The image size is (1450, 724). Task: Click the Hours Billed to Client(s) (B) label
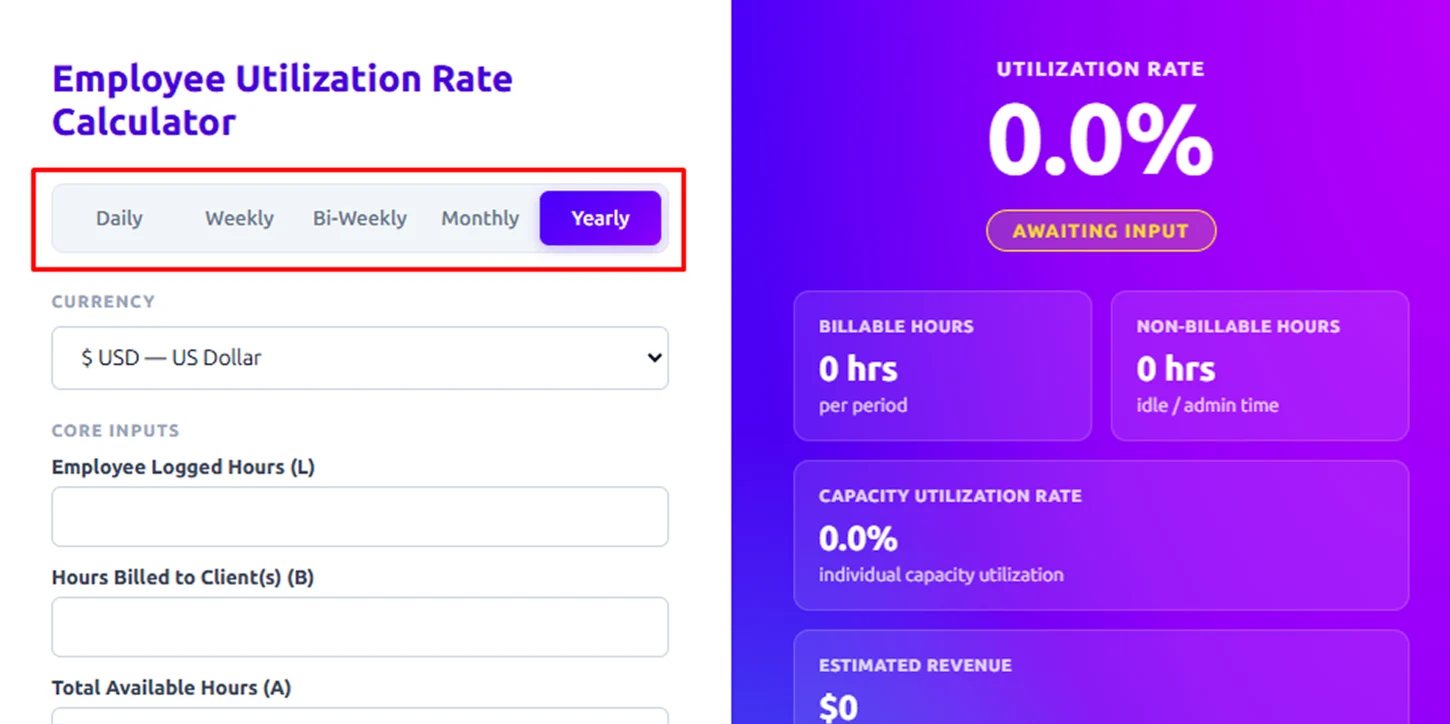pos(183,577)
